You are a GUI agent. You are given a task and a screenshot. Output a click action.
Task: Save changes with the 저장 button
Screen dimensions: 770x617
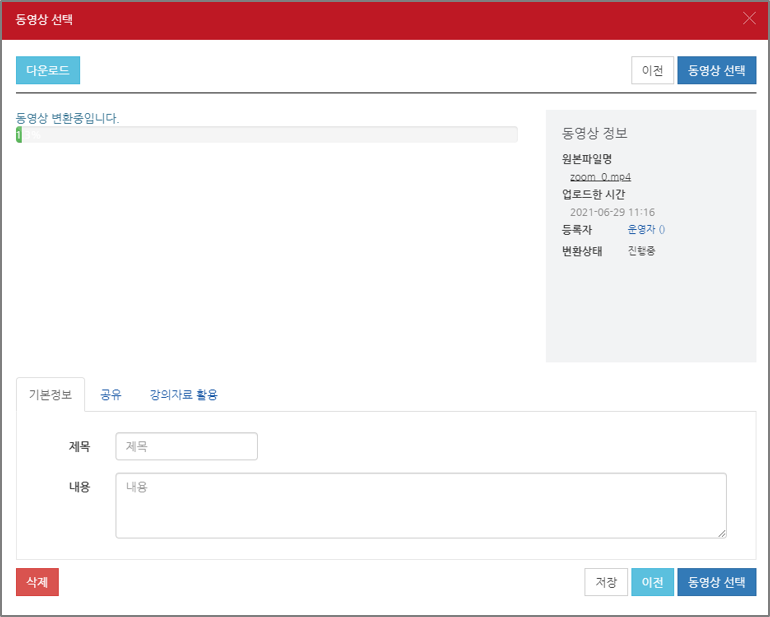[x=606, y=582]
